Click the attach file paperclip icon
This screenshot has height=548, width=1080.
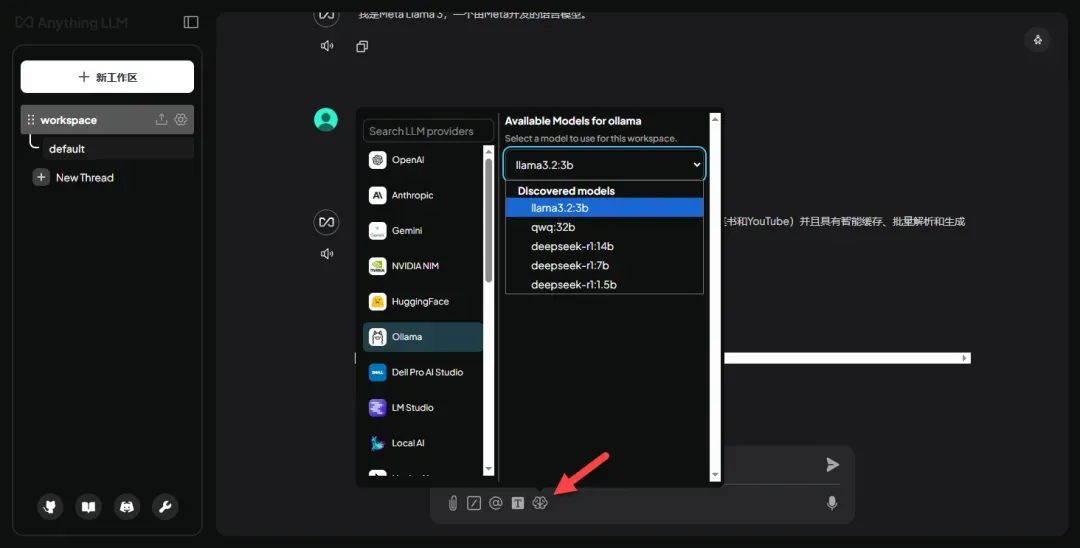point(453,503)
